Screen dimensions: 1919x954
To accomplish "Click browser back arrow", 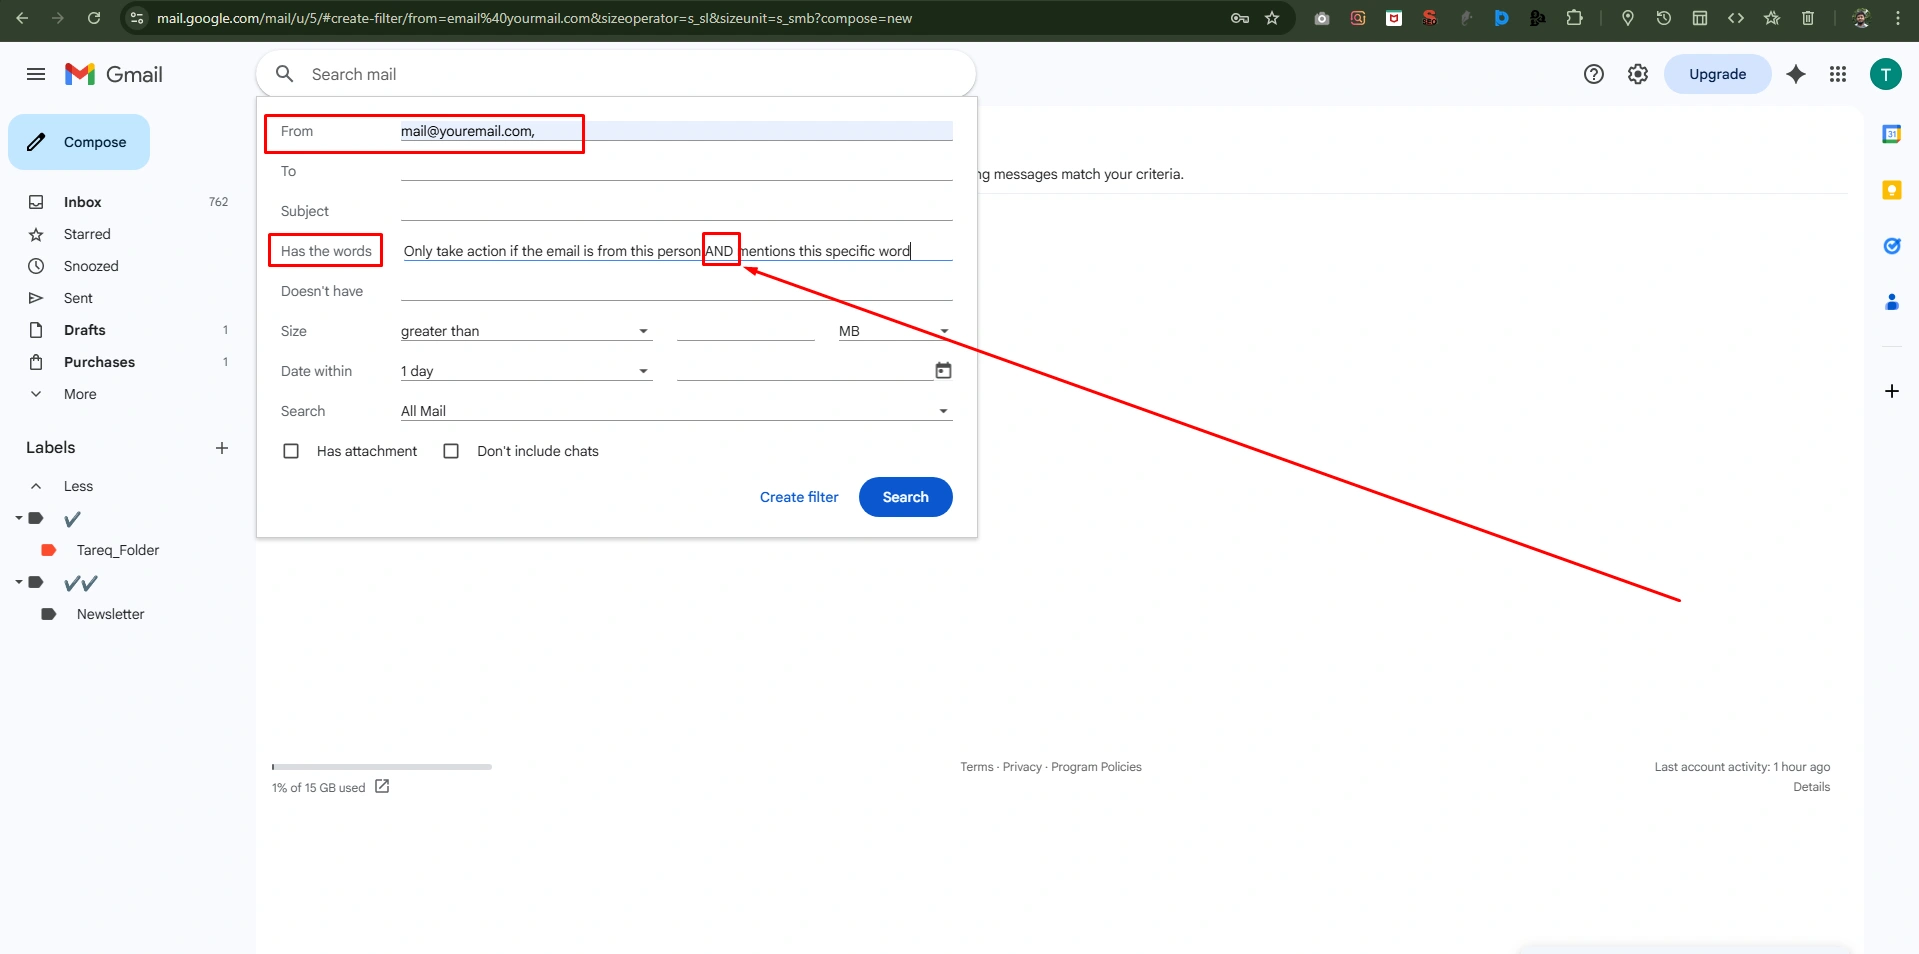I will click(x=22, y=18).
